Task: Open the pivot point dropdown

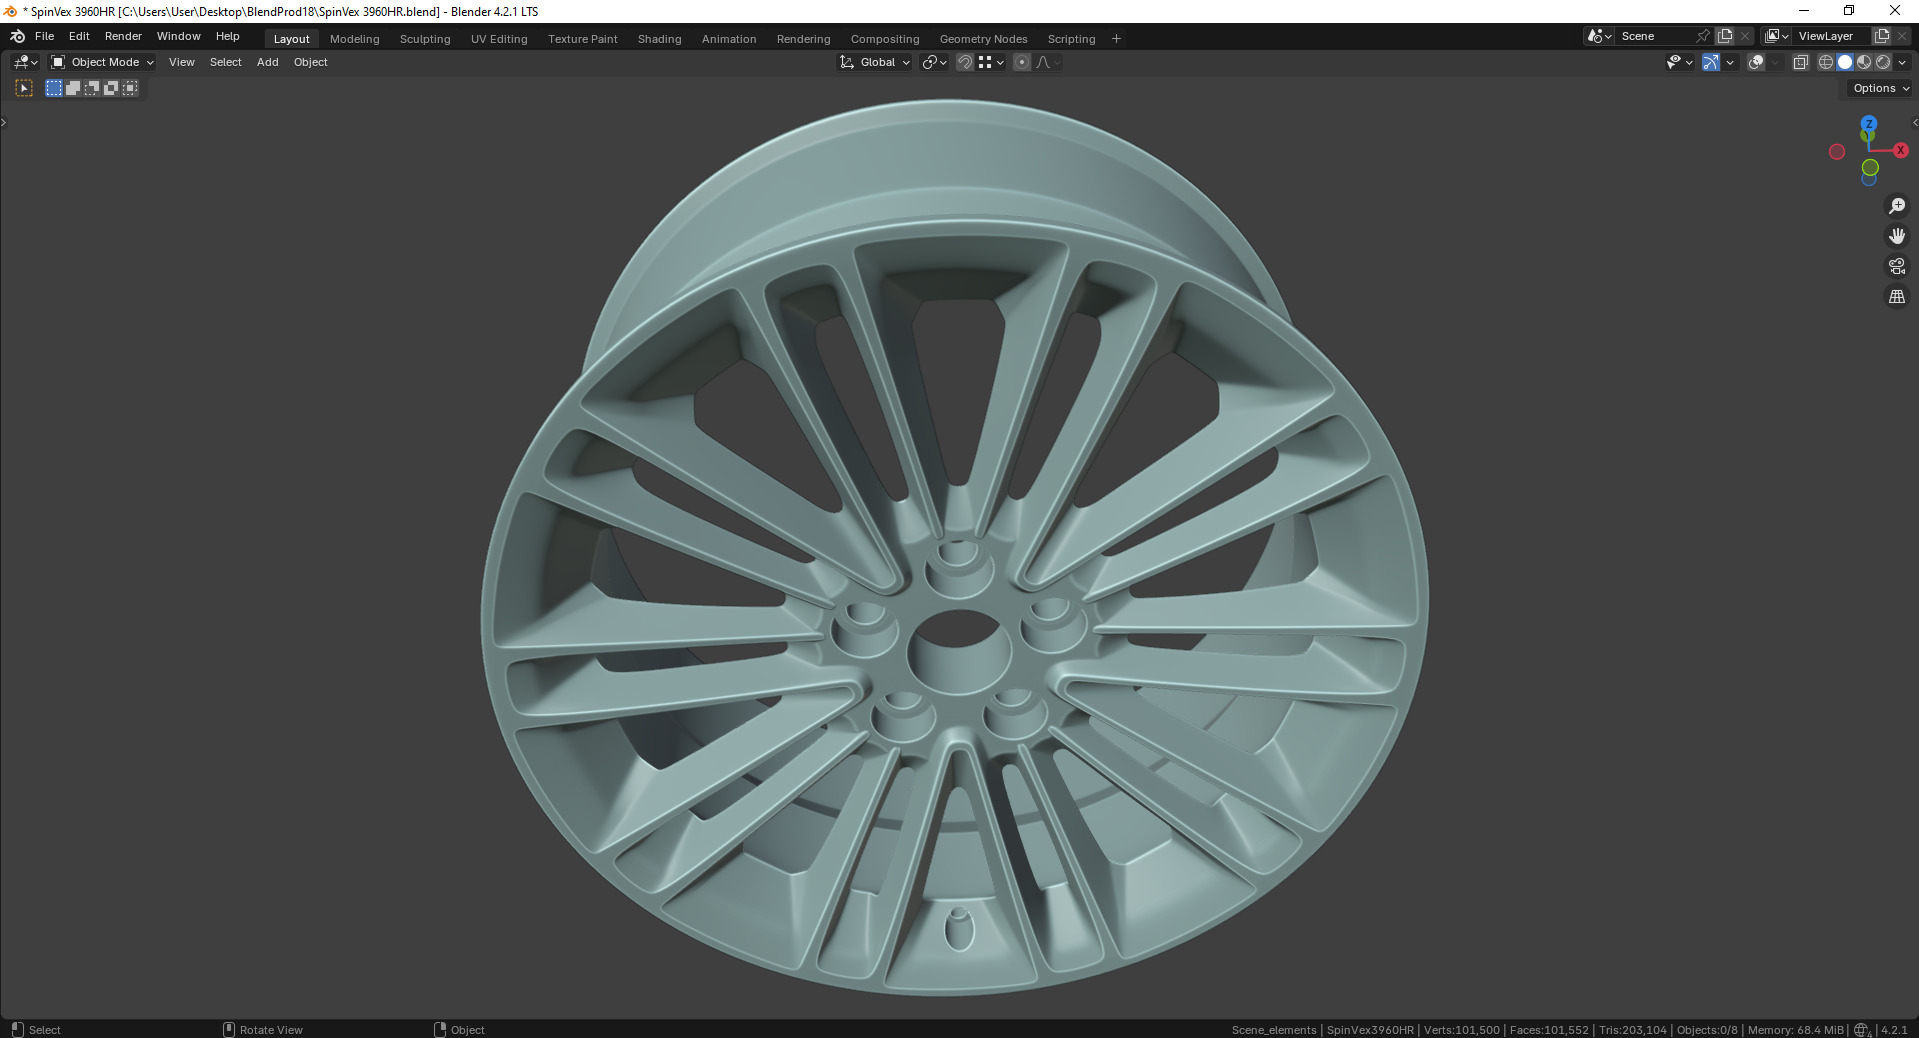Action: click(x=934, y=62)
